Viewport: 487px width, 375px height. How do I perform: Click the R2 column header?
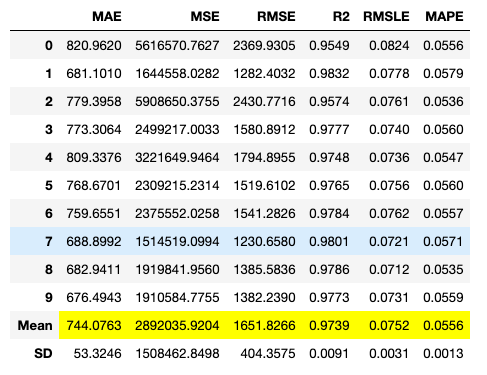pos(341,16)
